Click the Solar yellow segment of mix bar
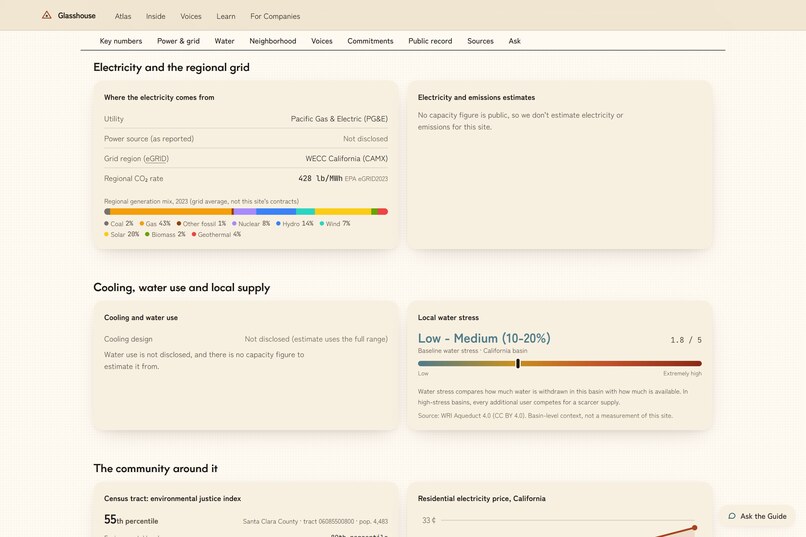This screenshot has width=806, height=537. tap(343, 212)
